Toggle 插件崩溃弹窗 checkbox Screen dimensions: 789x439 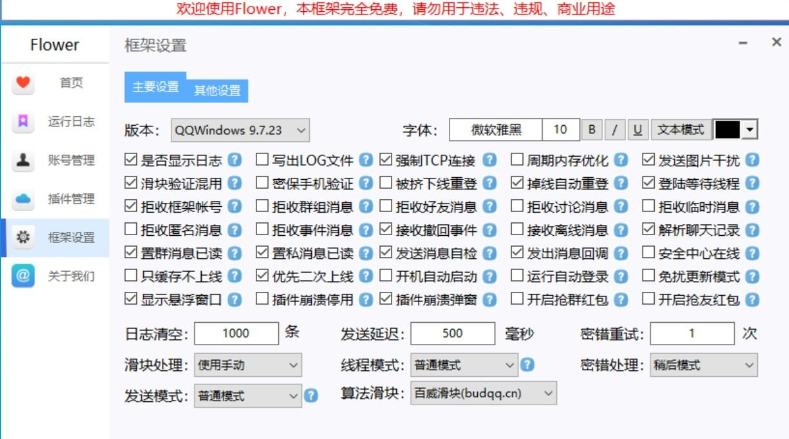point(386,299)
